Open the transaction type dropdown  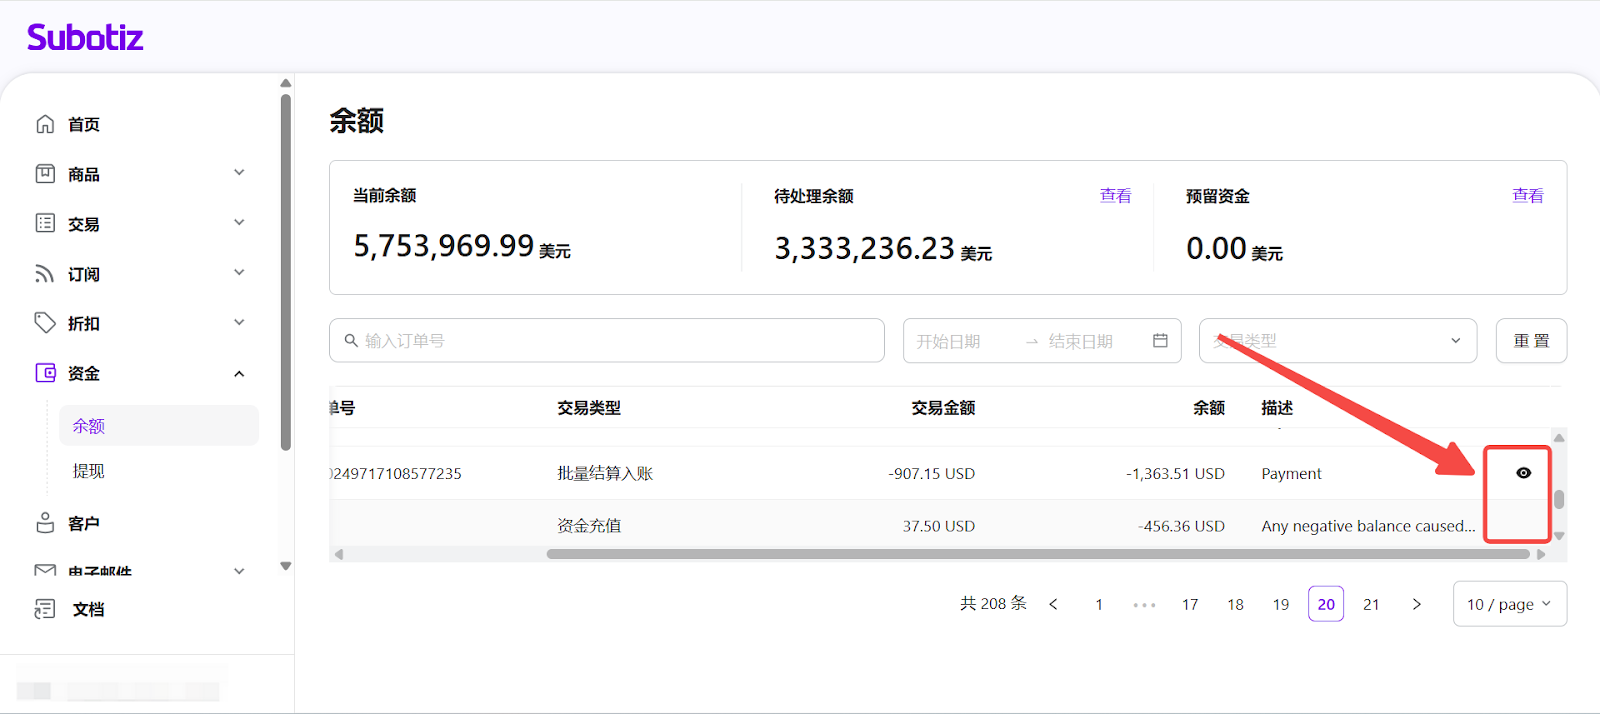(x=1337, y=341)
